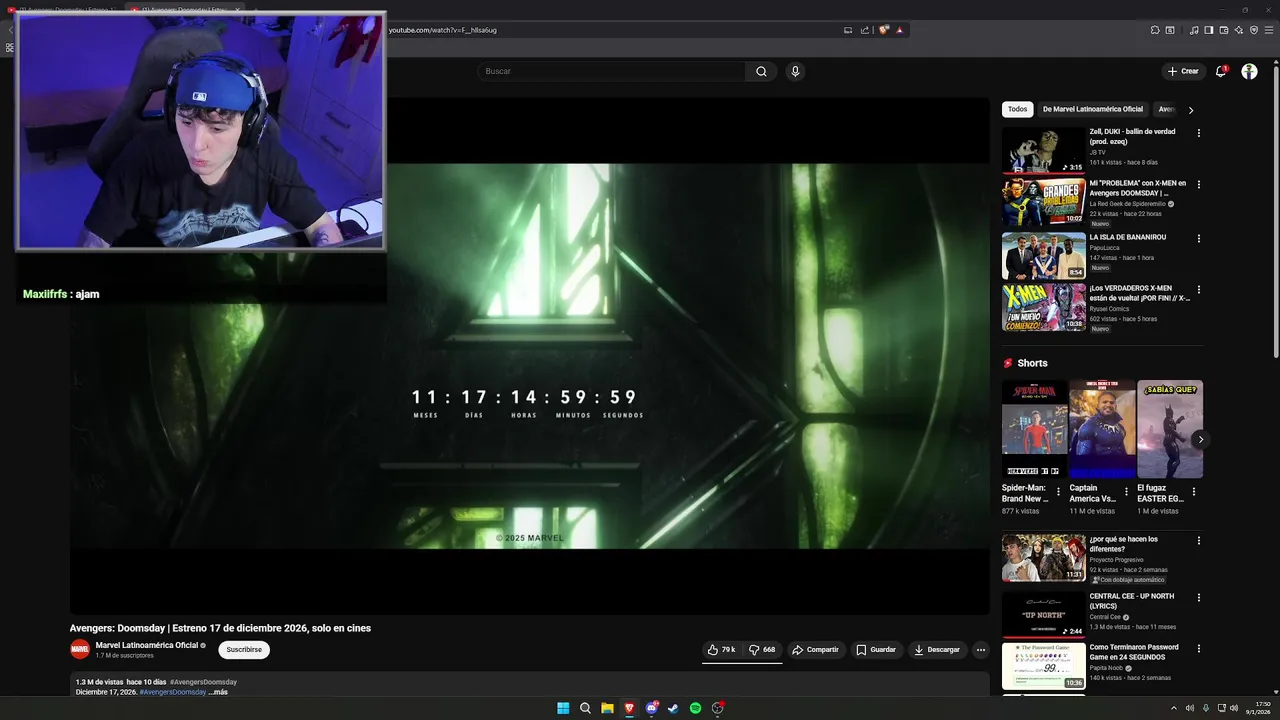Image resolution: width=1280 pixels, height=720 pixels.
Task: Click Compartir share button
Action: [816, 650]
